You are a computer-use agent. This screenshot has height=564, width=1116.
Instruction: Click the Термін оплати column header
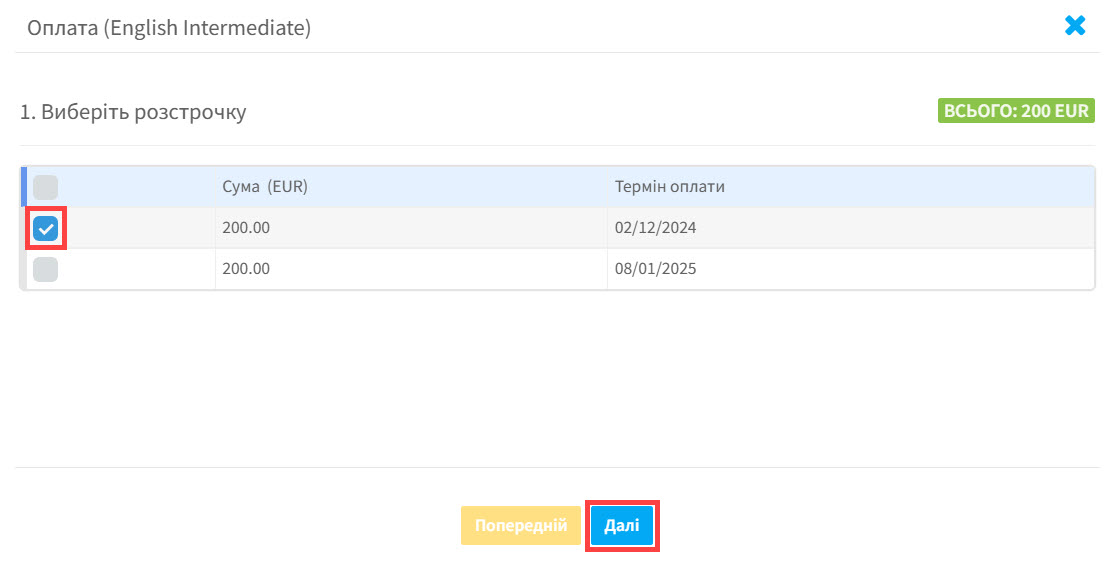670,187
